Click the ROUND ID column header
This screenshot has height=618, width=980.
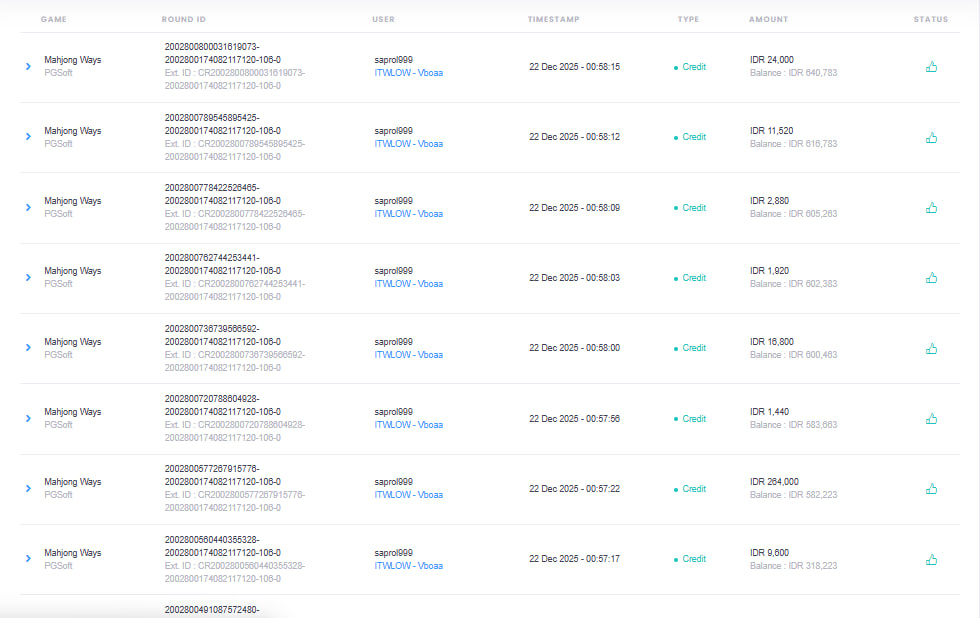point(184,19)
